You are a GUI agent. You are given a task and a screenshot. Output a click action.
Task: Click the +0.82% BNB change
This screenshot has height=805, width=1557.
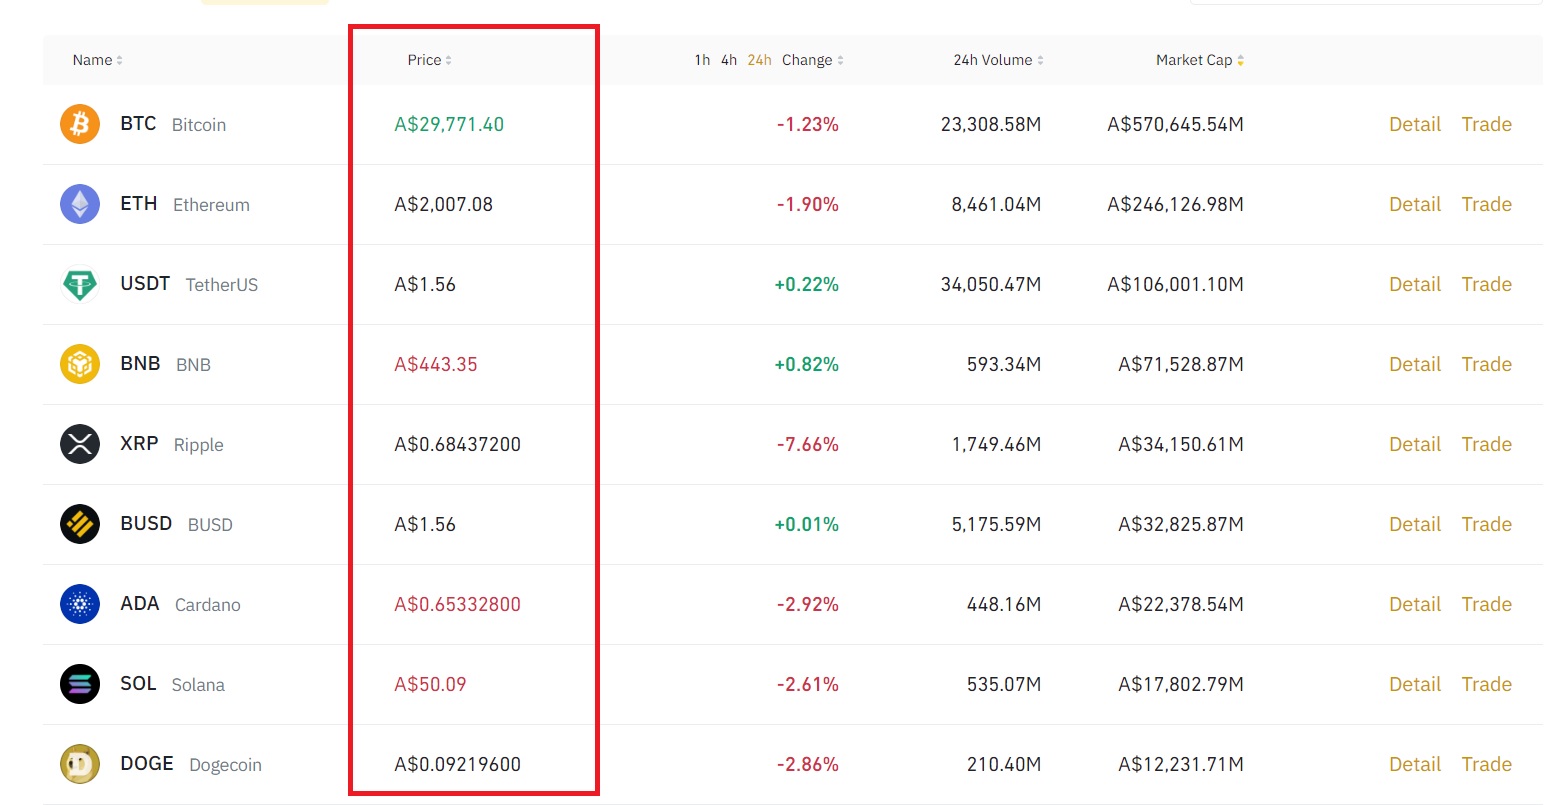[806, 364]
